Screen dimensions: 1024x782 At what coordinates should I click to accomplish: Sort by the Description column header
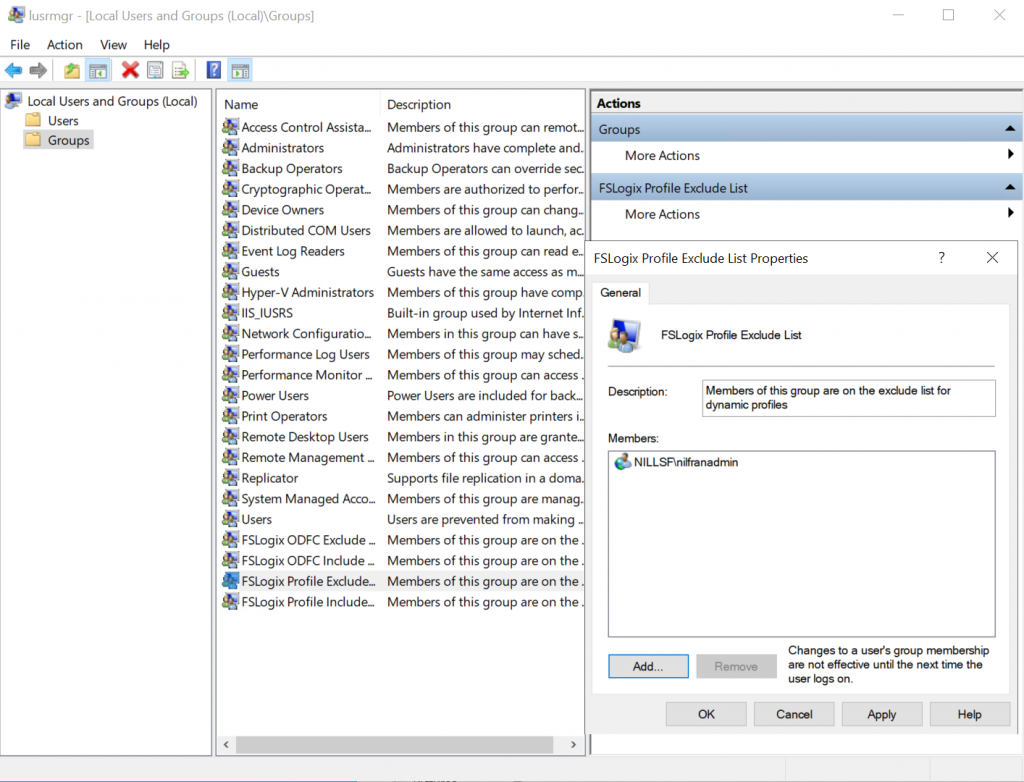482,105
